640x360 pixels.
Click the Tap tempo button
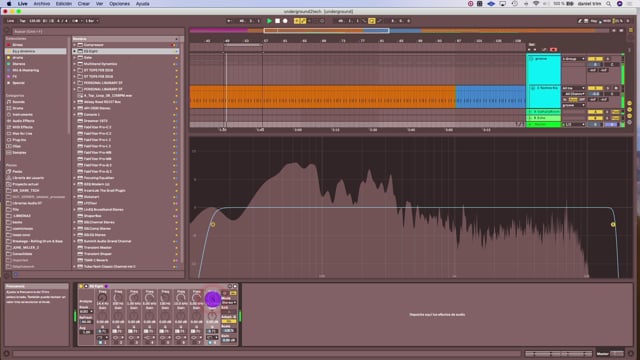pyautogui.click(x=22, y=21)
